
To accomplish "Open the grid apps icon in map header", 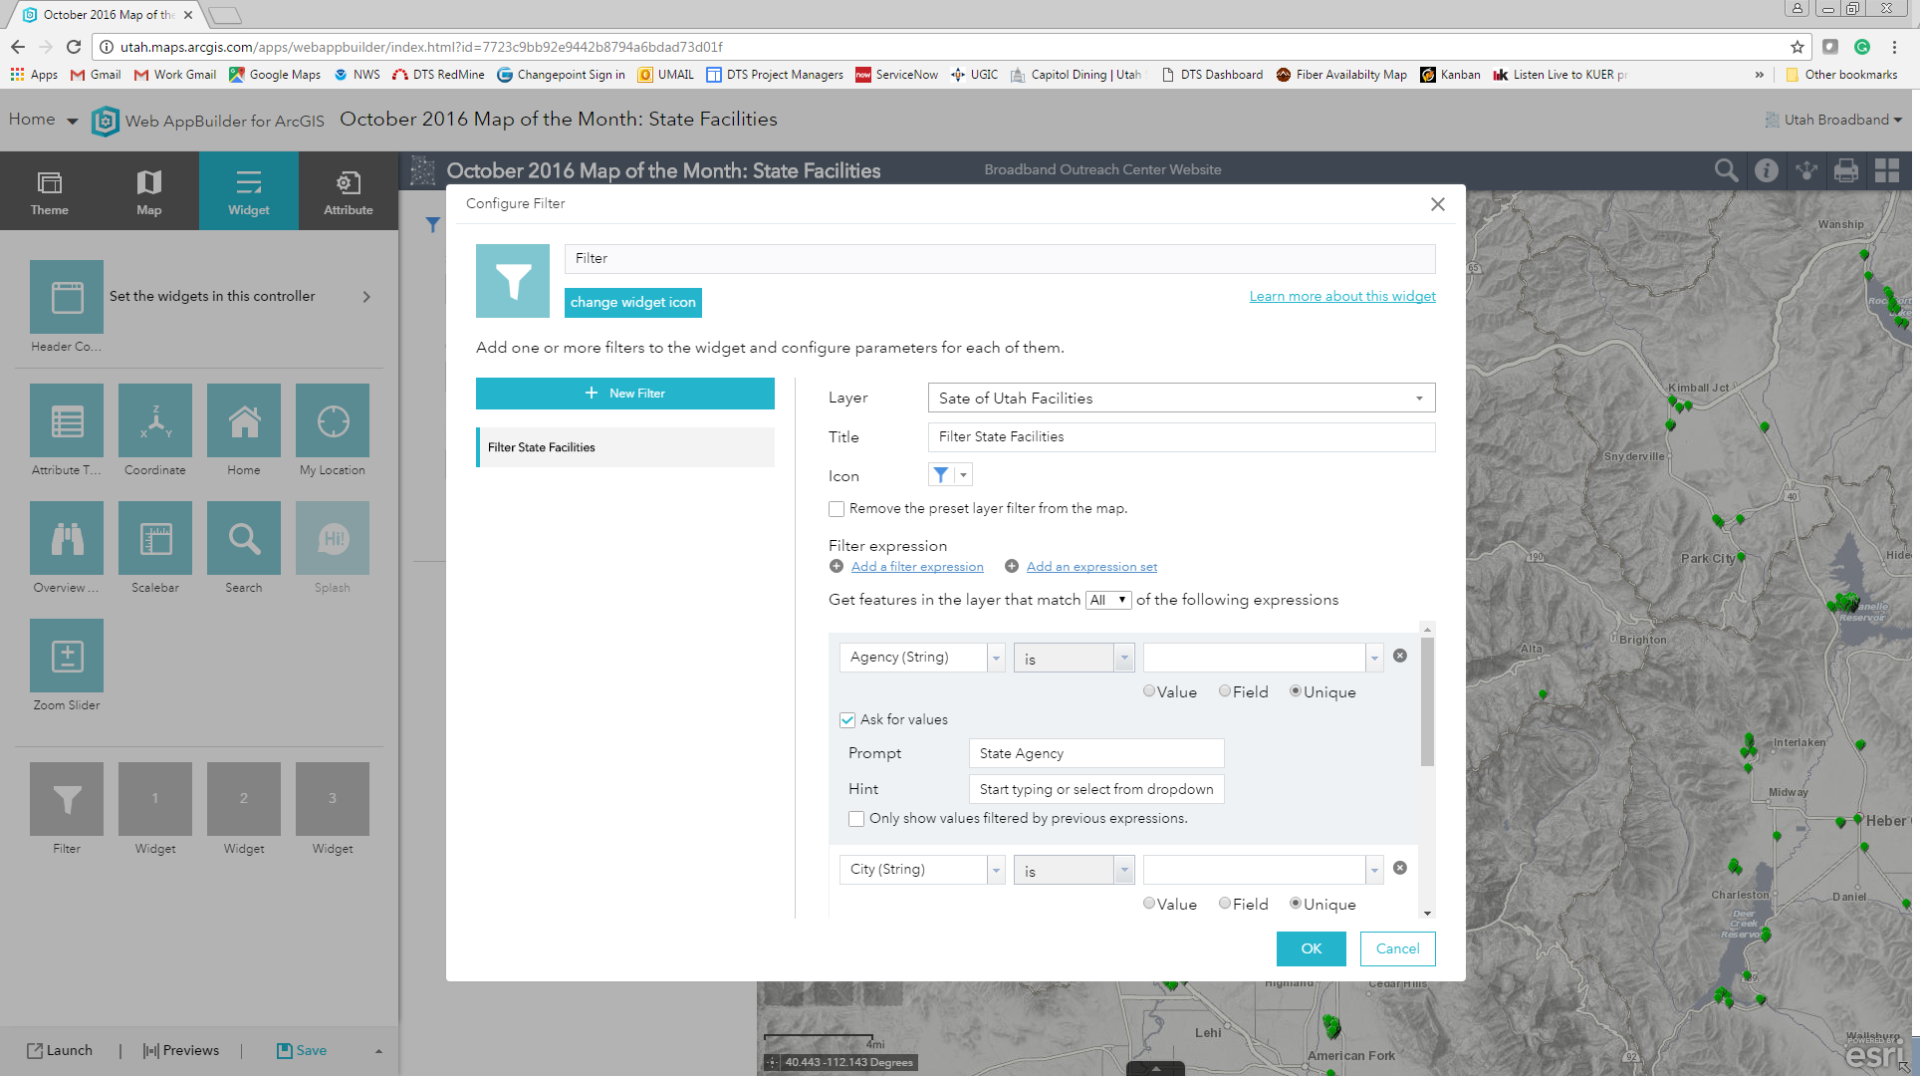I will point(1887,170).
